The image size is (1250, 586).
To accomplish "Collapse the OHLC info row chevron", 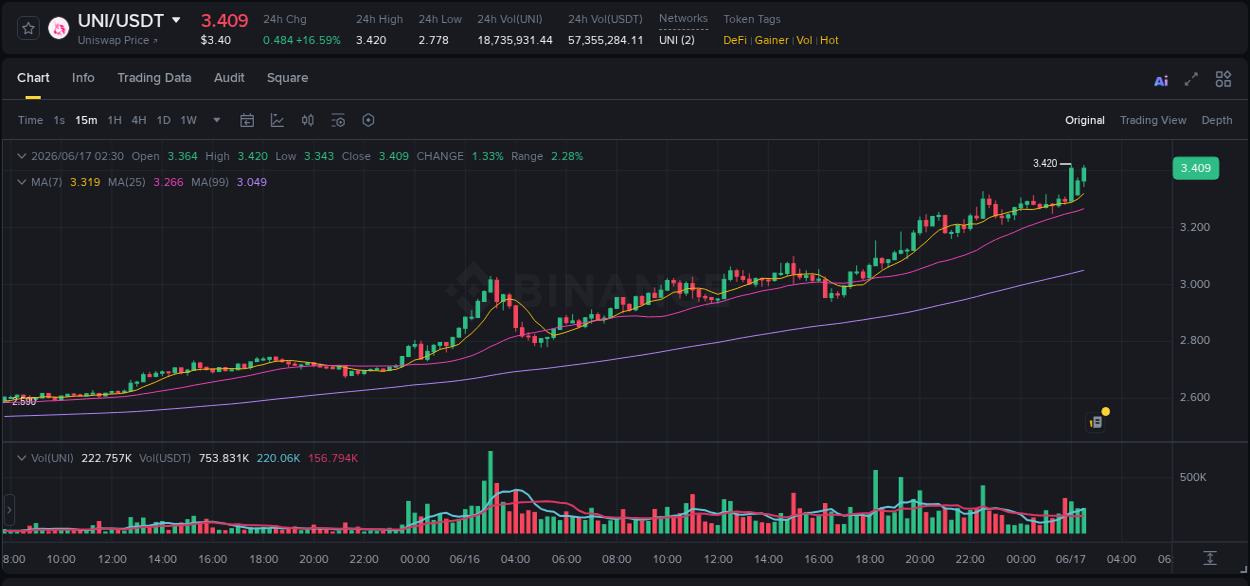I will [x=21, y=156].
